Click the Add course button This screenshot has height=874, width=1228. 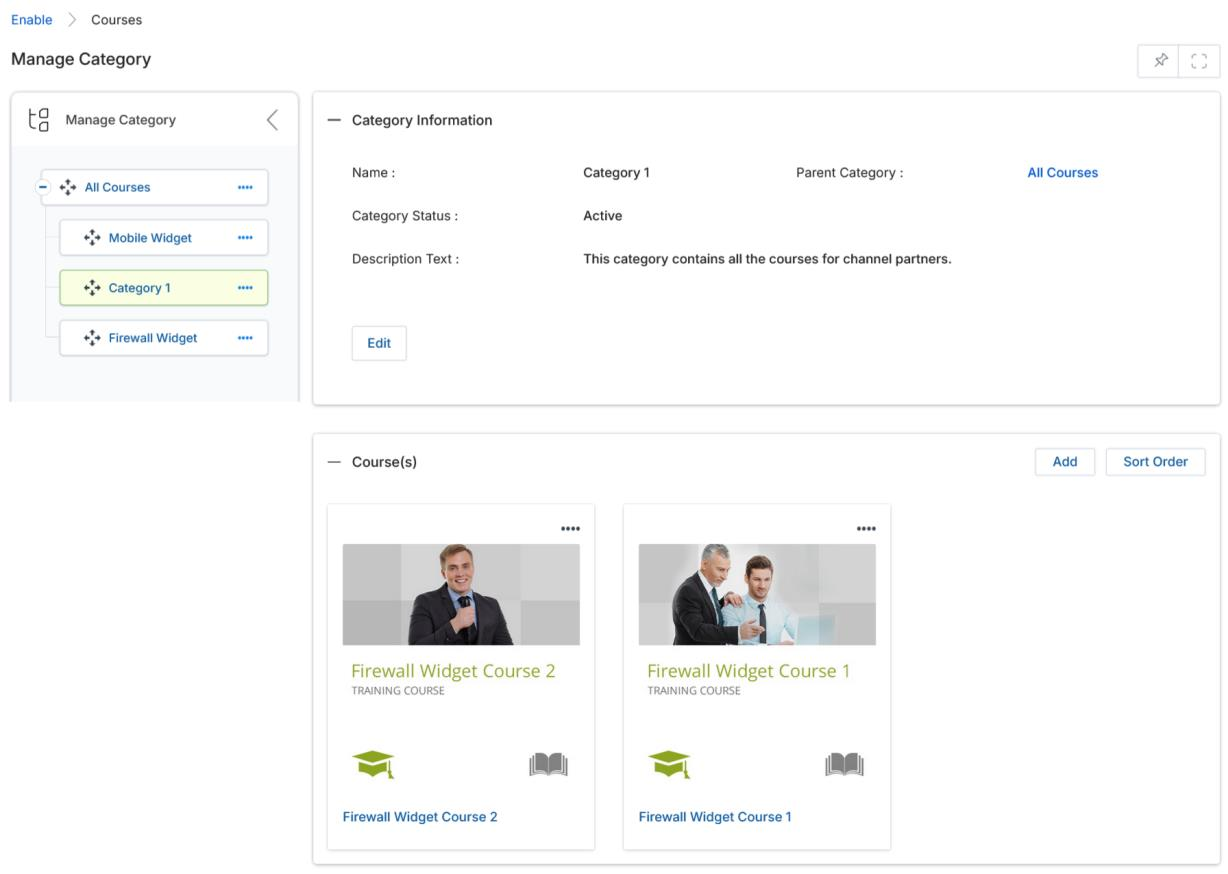point(1065,462)
